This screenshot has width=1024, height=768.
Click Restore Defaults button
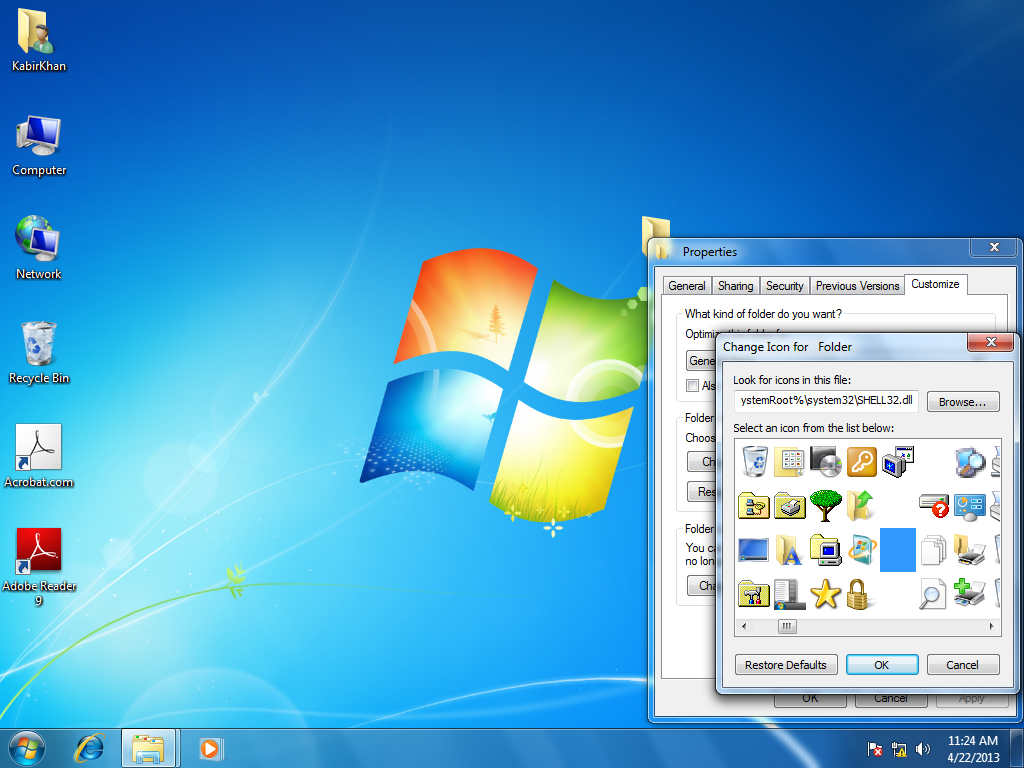click(786, 665)
